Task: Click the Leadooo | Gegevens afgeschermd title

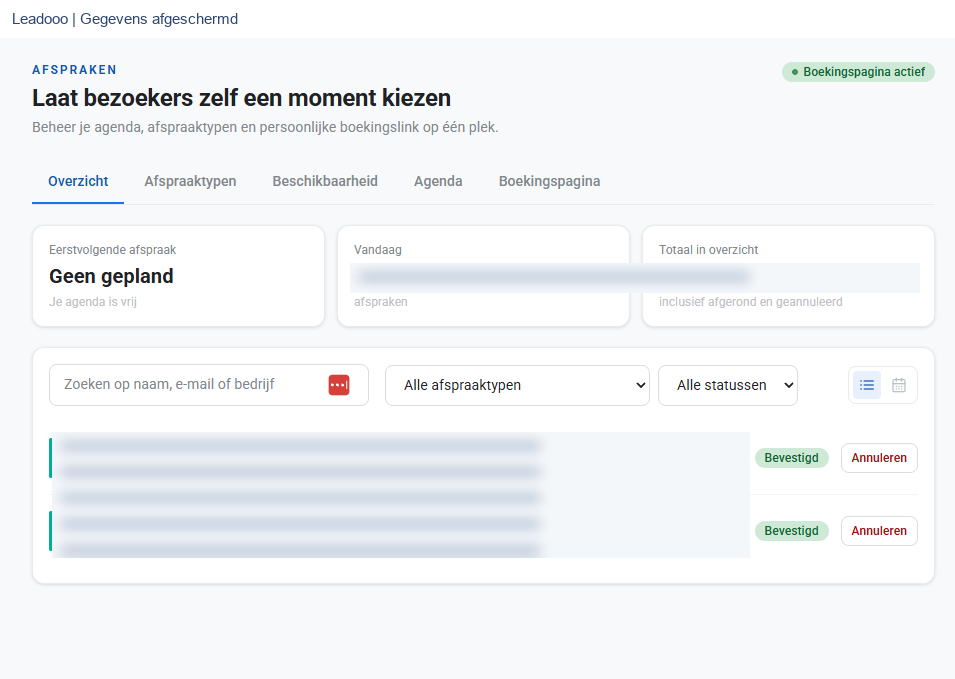Action: click(125, 19)
